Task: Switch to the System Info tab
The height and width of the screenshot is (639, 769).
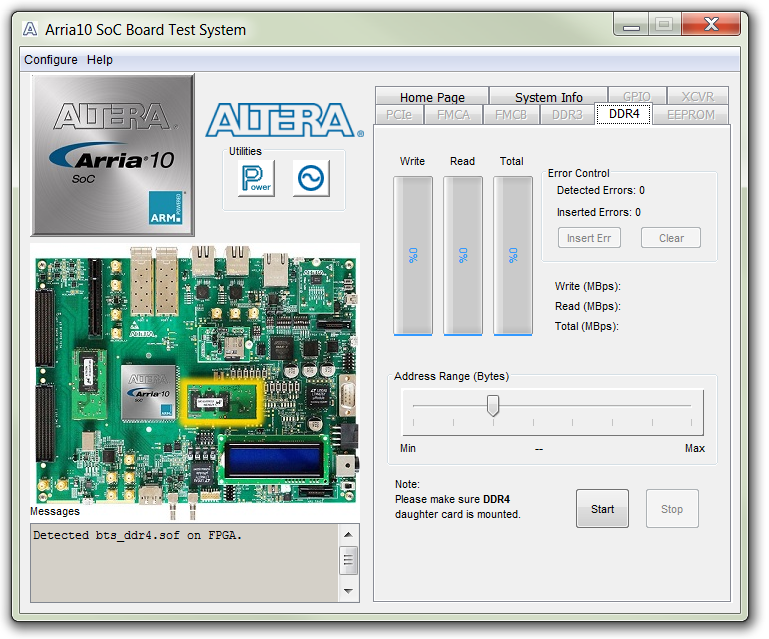Action: click(548, 97)
